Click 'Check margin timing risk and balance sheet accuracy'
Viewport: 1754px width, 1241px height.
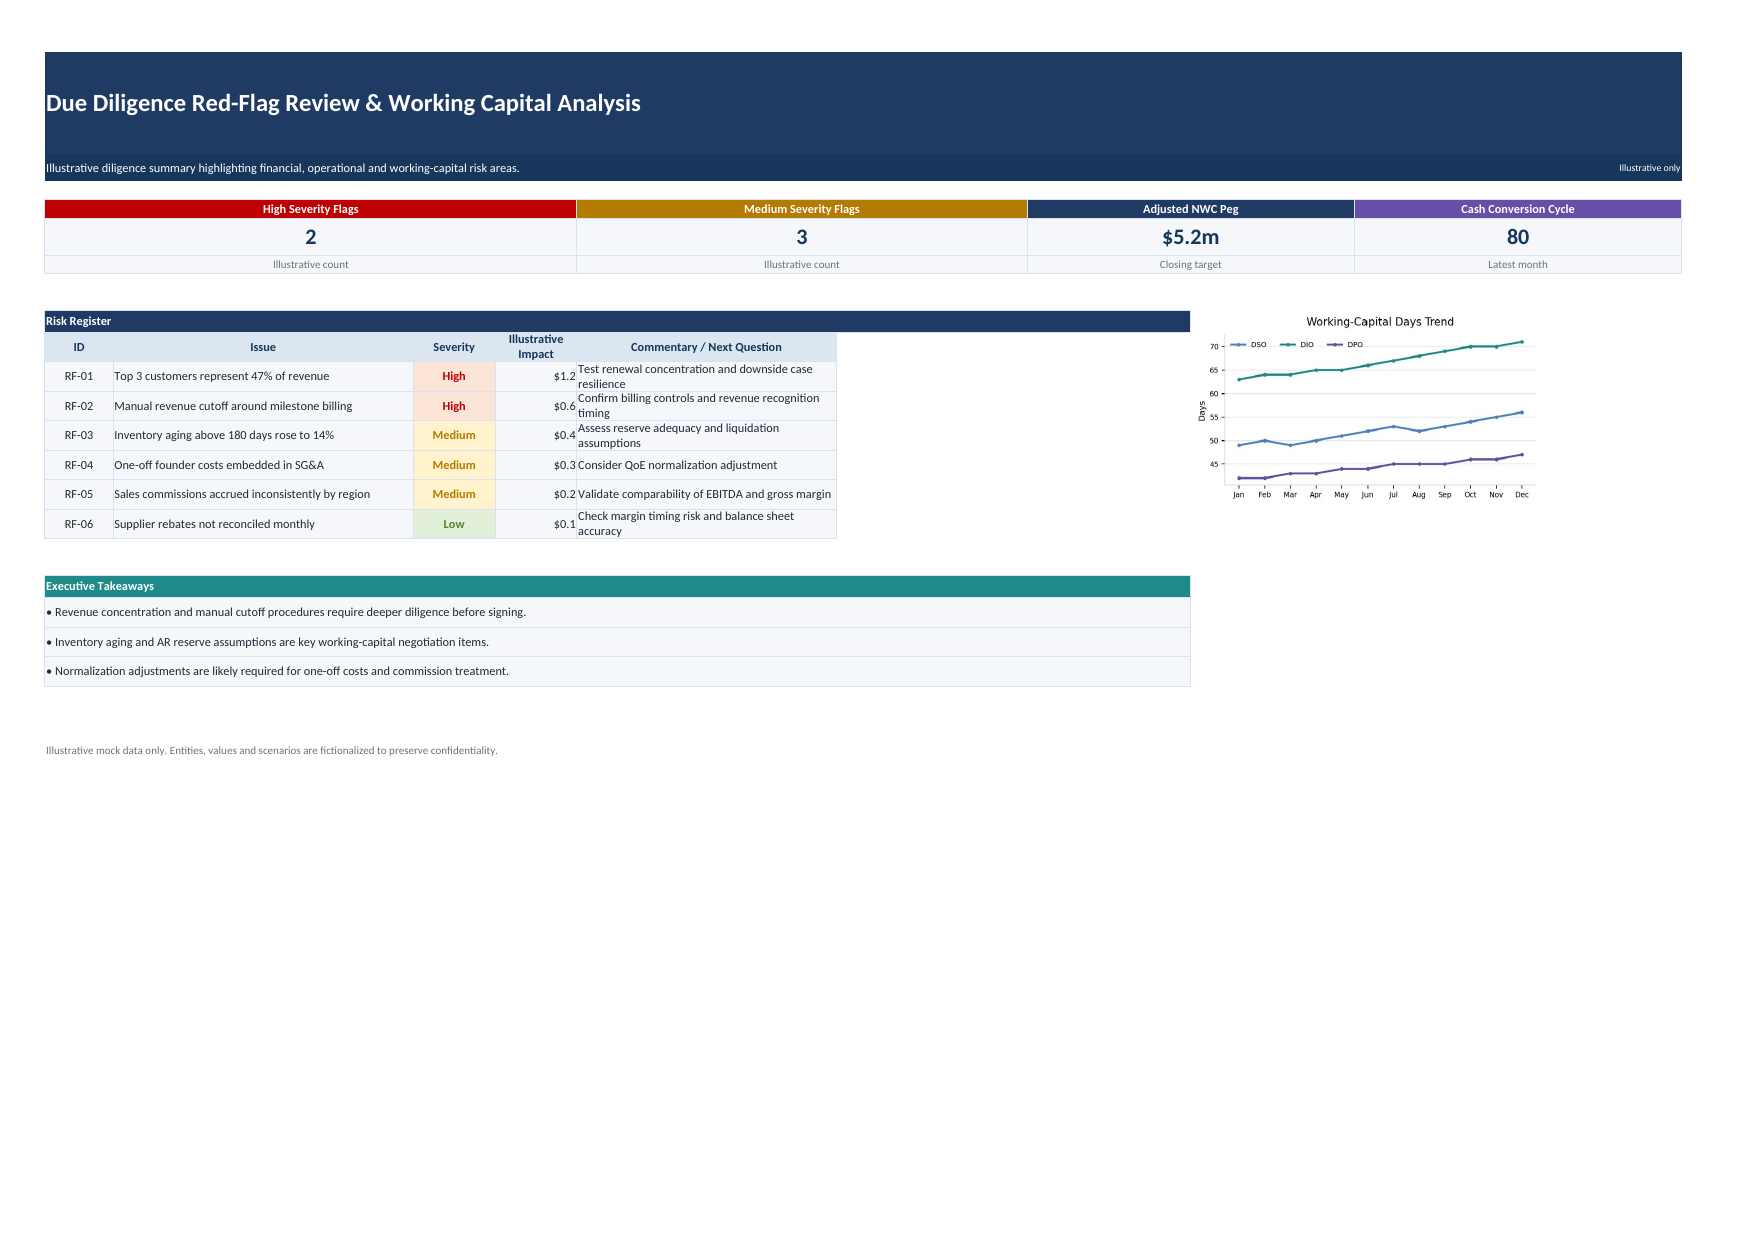click(x=686, y=524)
